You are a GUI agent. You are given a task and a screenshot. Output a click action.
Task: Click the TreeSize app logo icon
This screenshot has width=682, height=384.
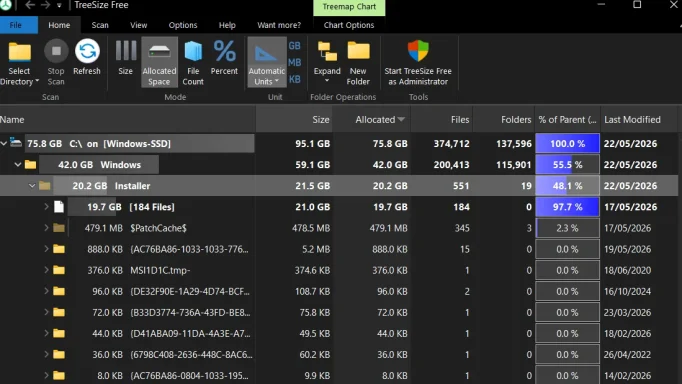click(5, 5)
